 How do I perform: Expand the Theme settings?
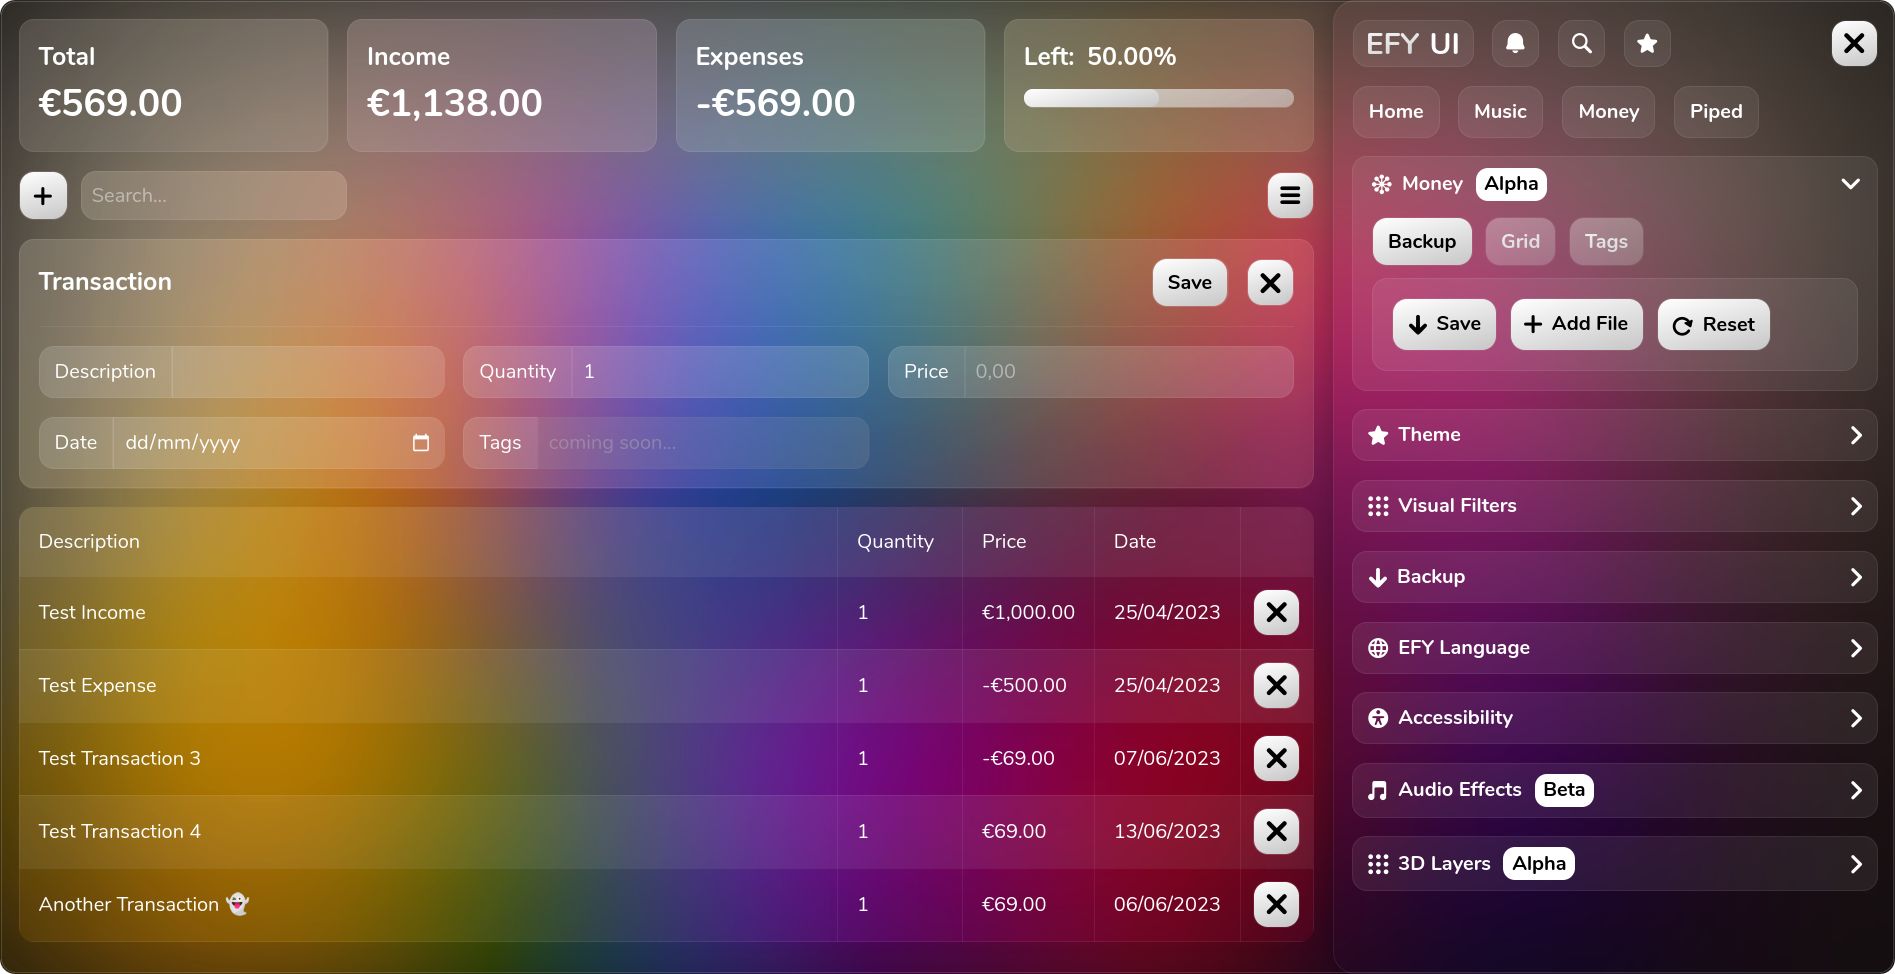1613,435
